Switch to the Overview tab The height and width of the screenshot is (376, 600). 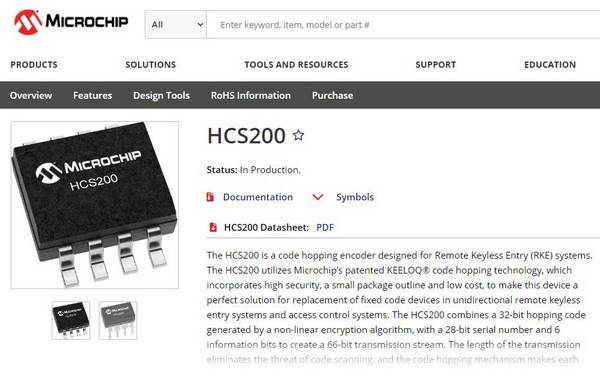click(x=31, y=95)
